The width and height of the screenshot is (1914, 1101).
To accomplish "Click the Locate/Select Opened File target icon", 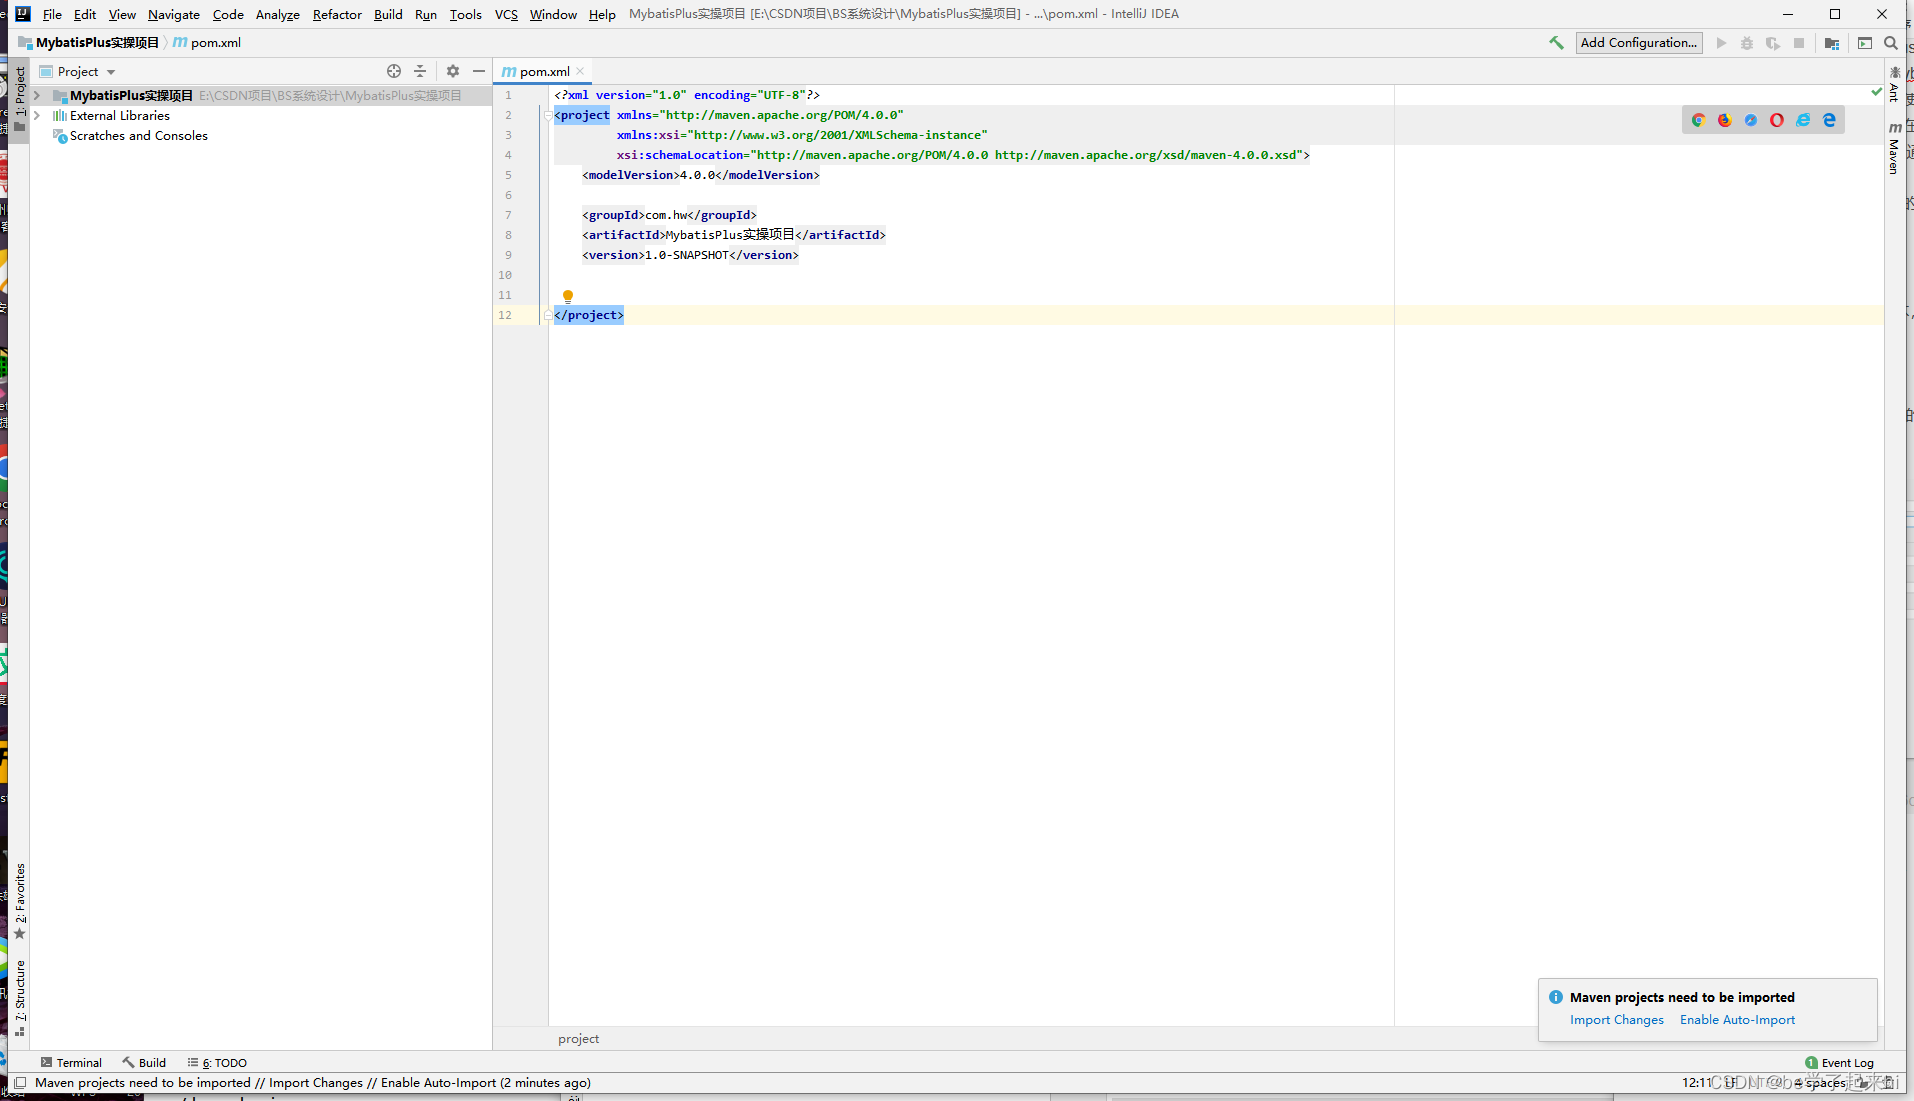I will tap(394, 71).
